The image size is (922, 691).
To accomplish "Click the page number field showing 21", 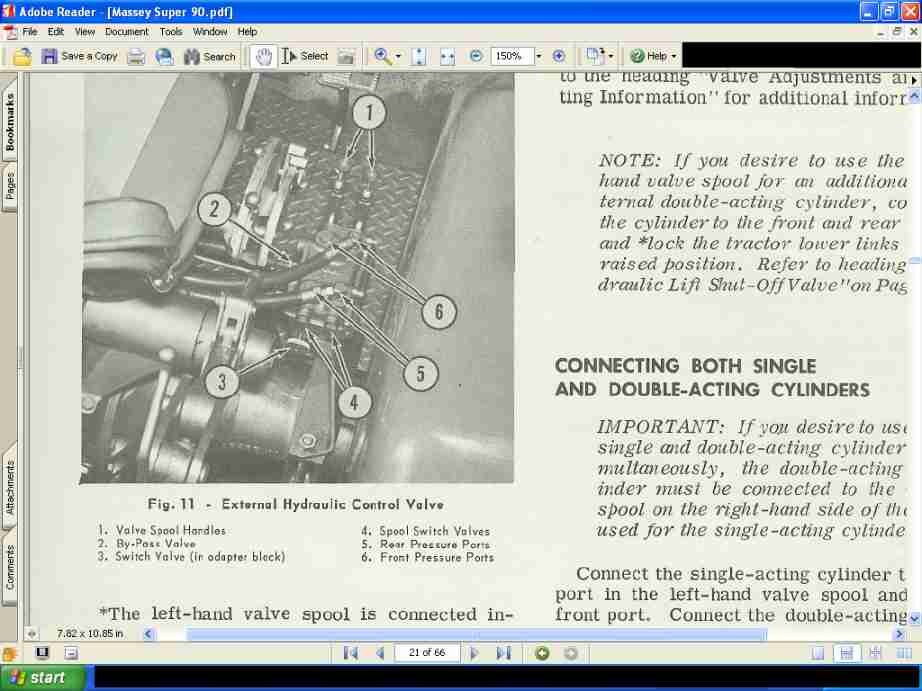I will click(427, 652).
